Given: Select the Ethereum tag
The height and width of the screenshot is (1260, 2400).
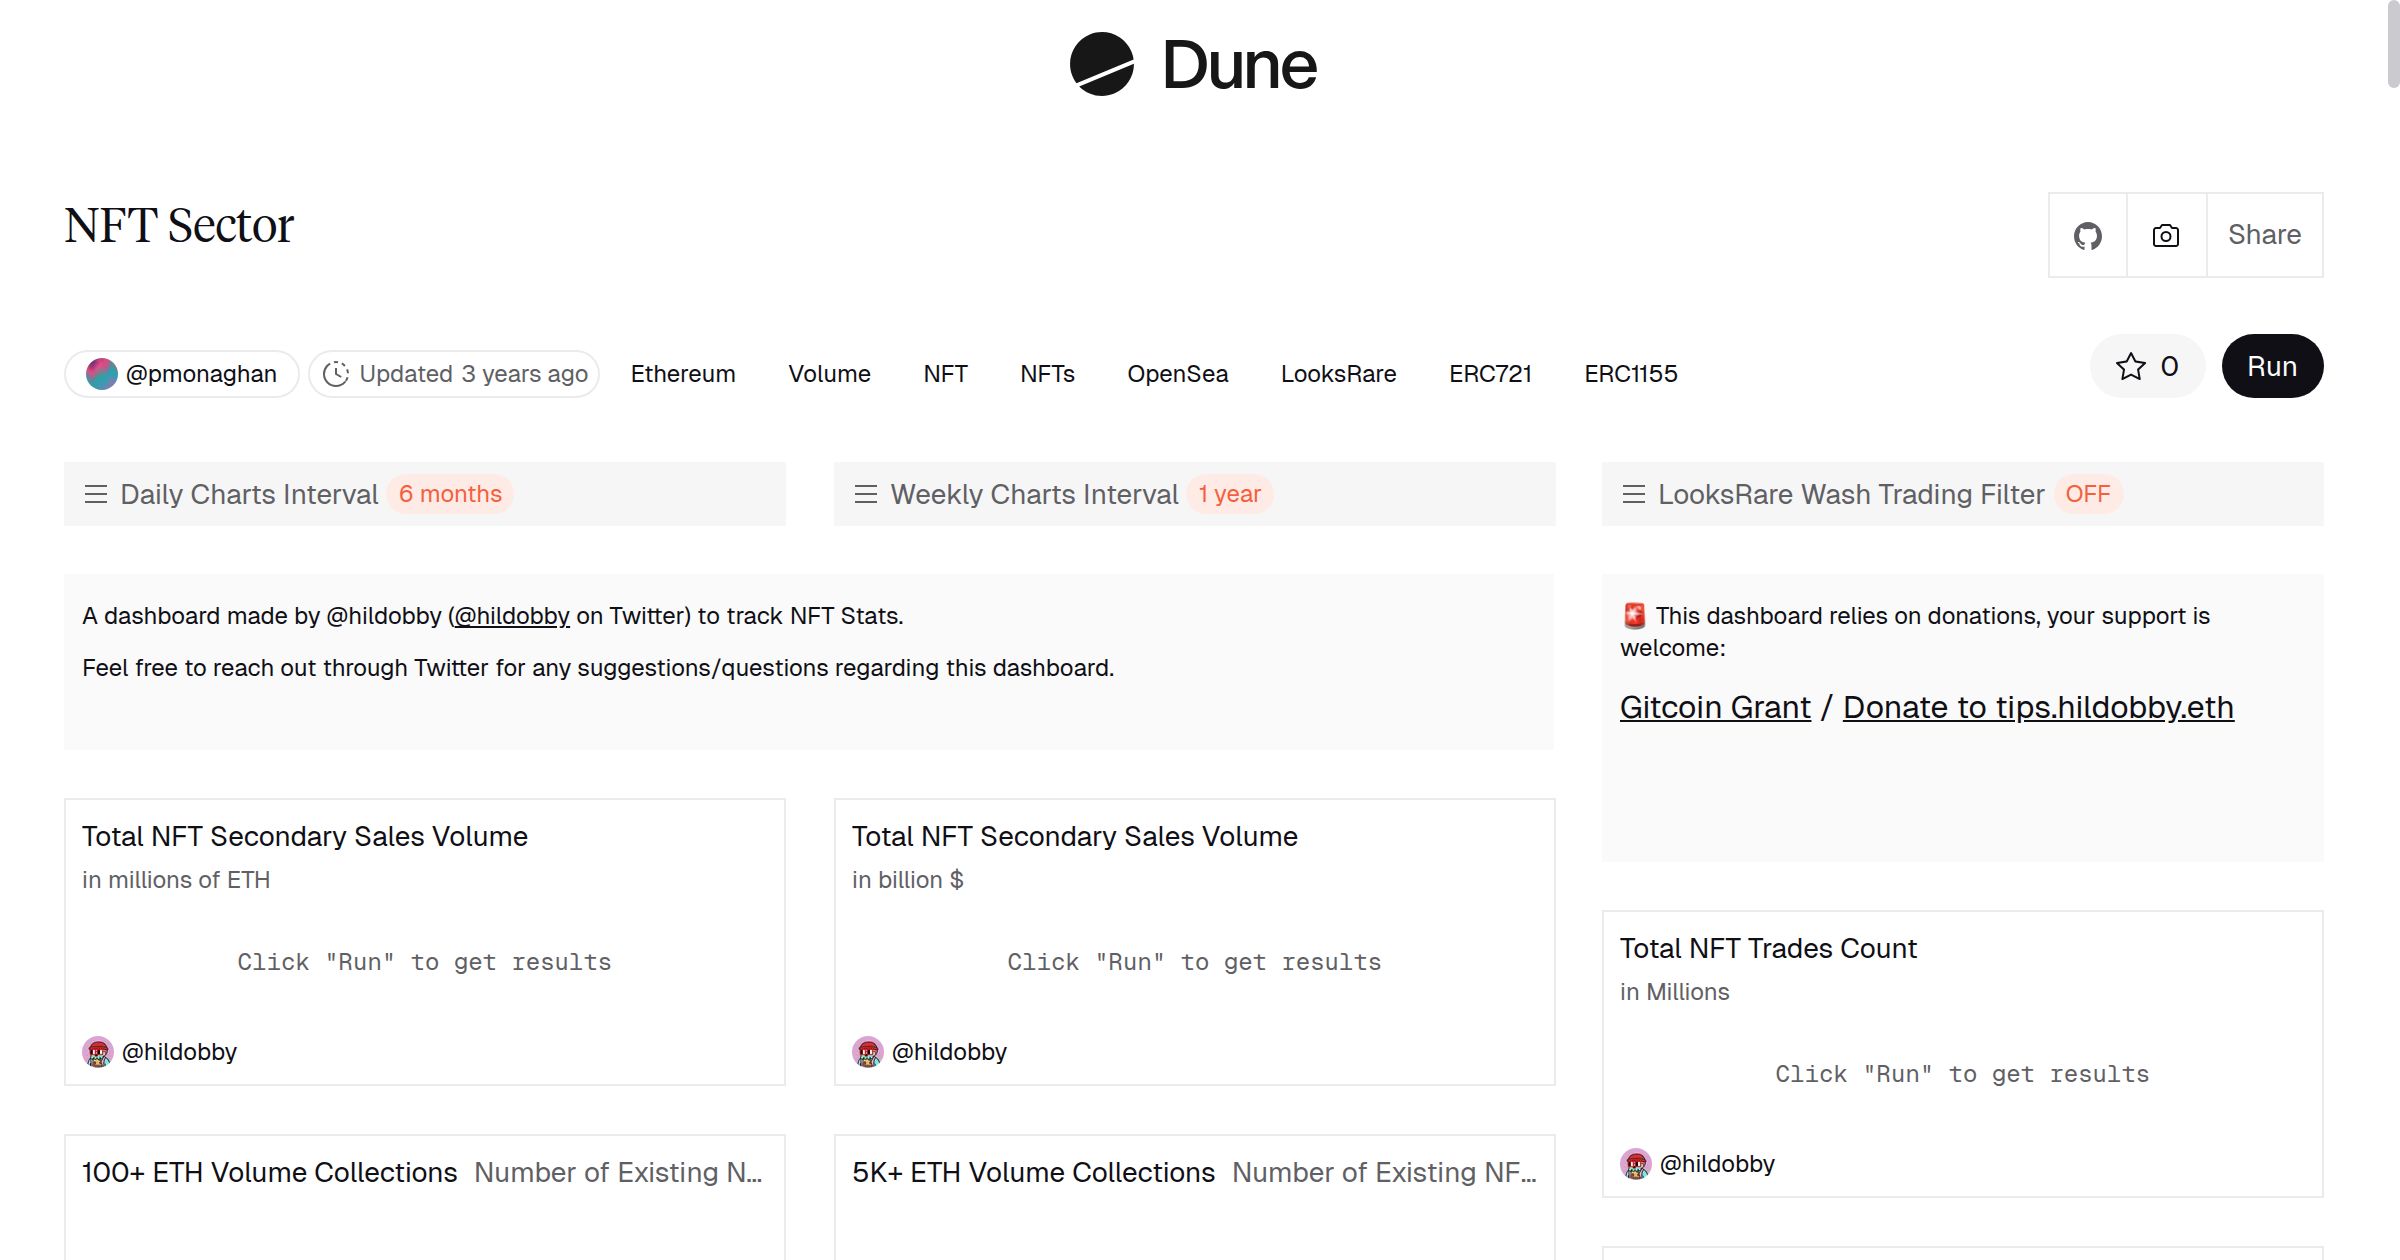Looking at the screenshot, I should pos(683,374).
